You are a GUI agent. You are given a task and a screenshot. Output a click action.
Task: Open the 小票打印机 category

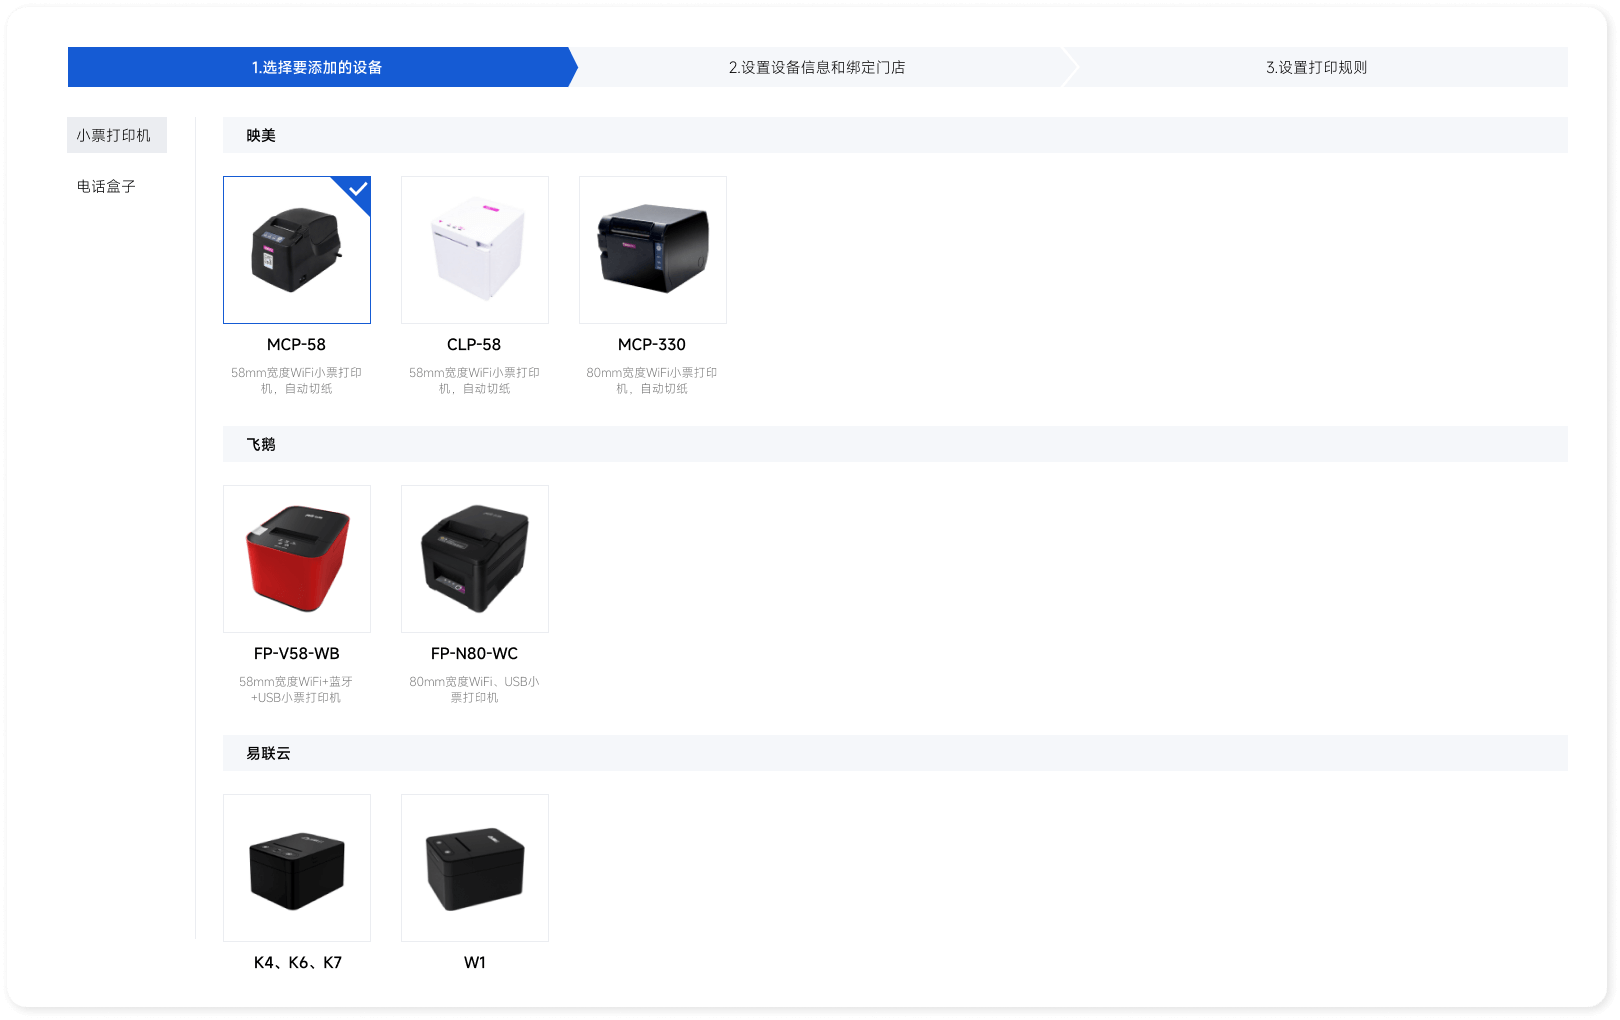114,135
